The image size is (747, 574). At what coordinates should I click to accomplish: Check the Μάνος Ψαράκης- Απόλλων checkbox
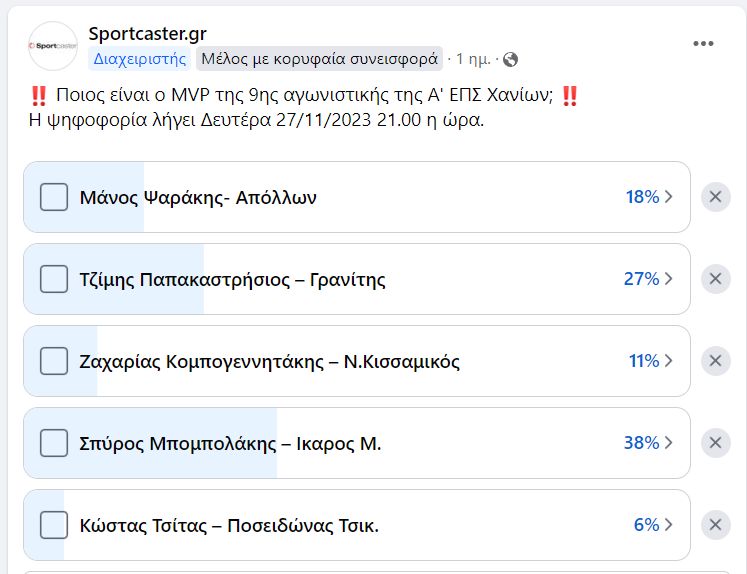click(54, 197)
